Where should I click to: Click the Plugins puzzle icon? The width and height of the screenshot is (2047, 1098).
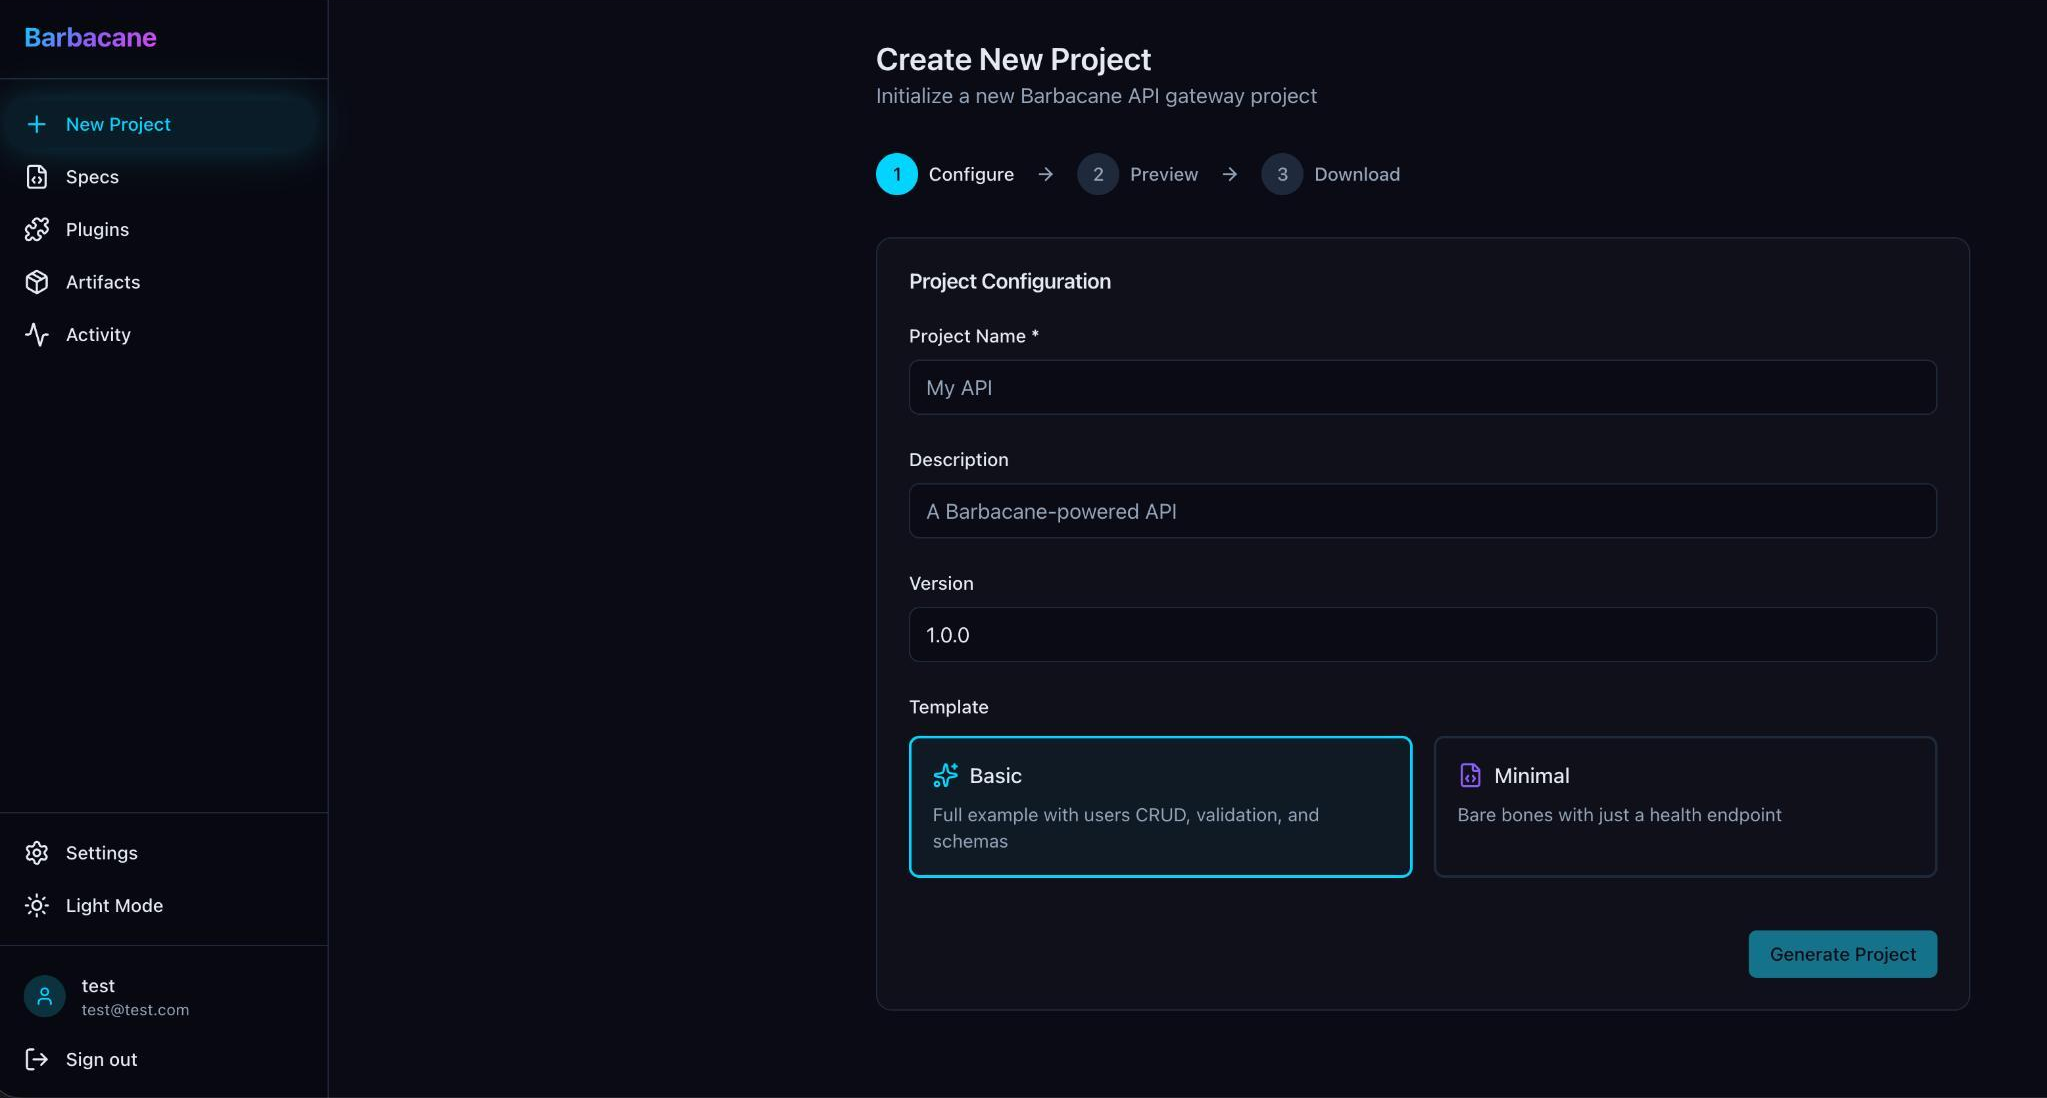(x=36, y=229)
